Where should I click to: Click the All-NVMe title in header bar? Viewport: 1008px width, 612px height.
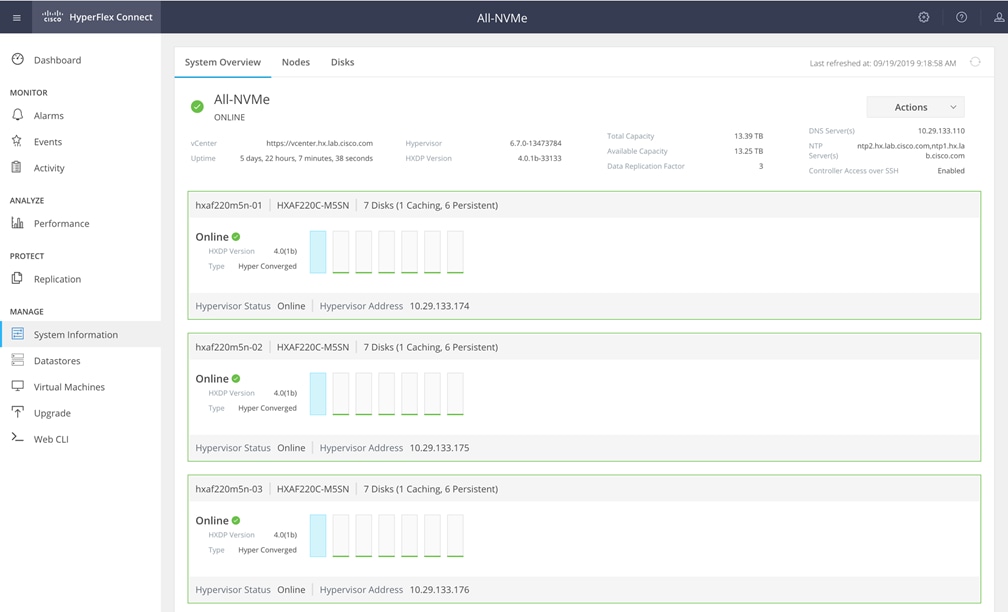502,18
